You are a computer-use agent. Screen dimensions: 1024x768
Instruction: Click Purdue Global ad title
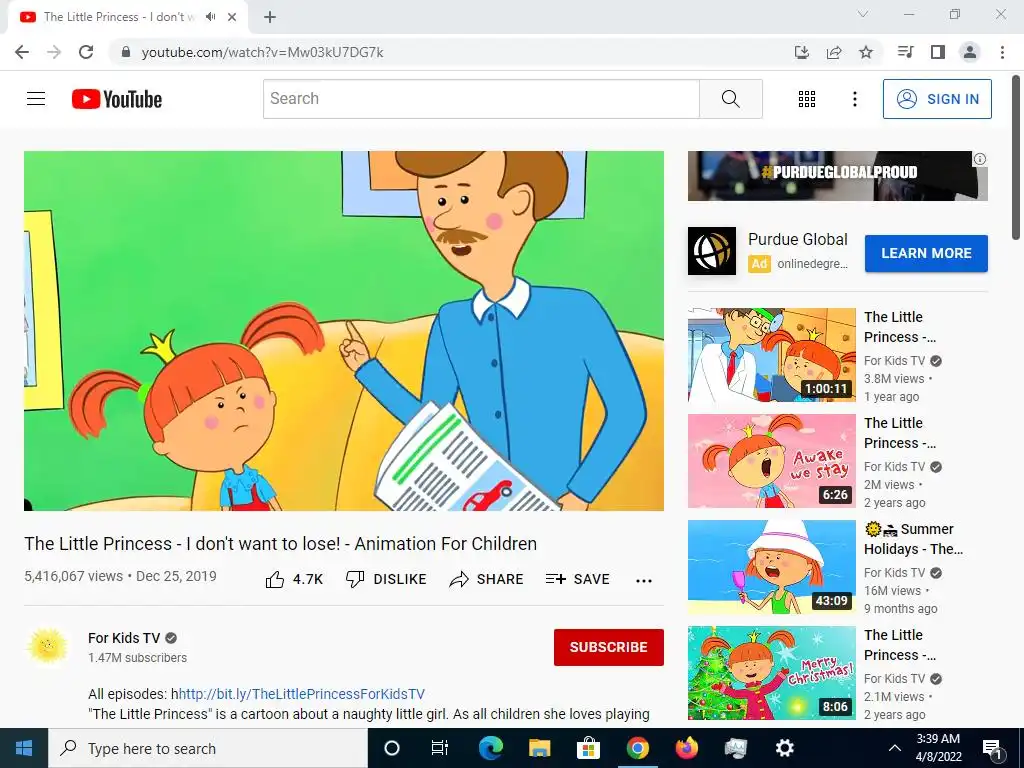coord(797,240)
